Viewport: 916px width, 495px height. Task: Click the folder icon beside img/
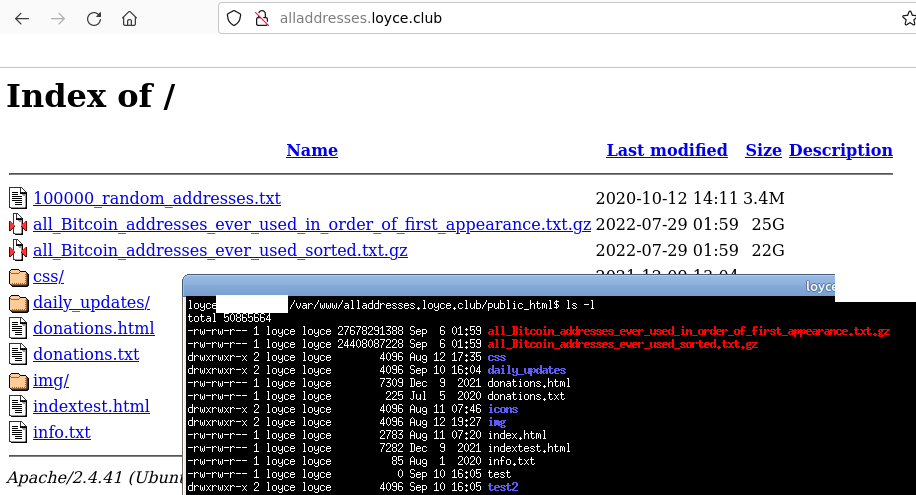[19, 381]
